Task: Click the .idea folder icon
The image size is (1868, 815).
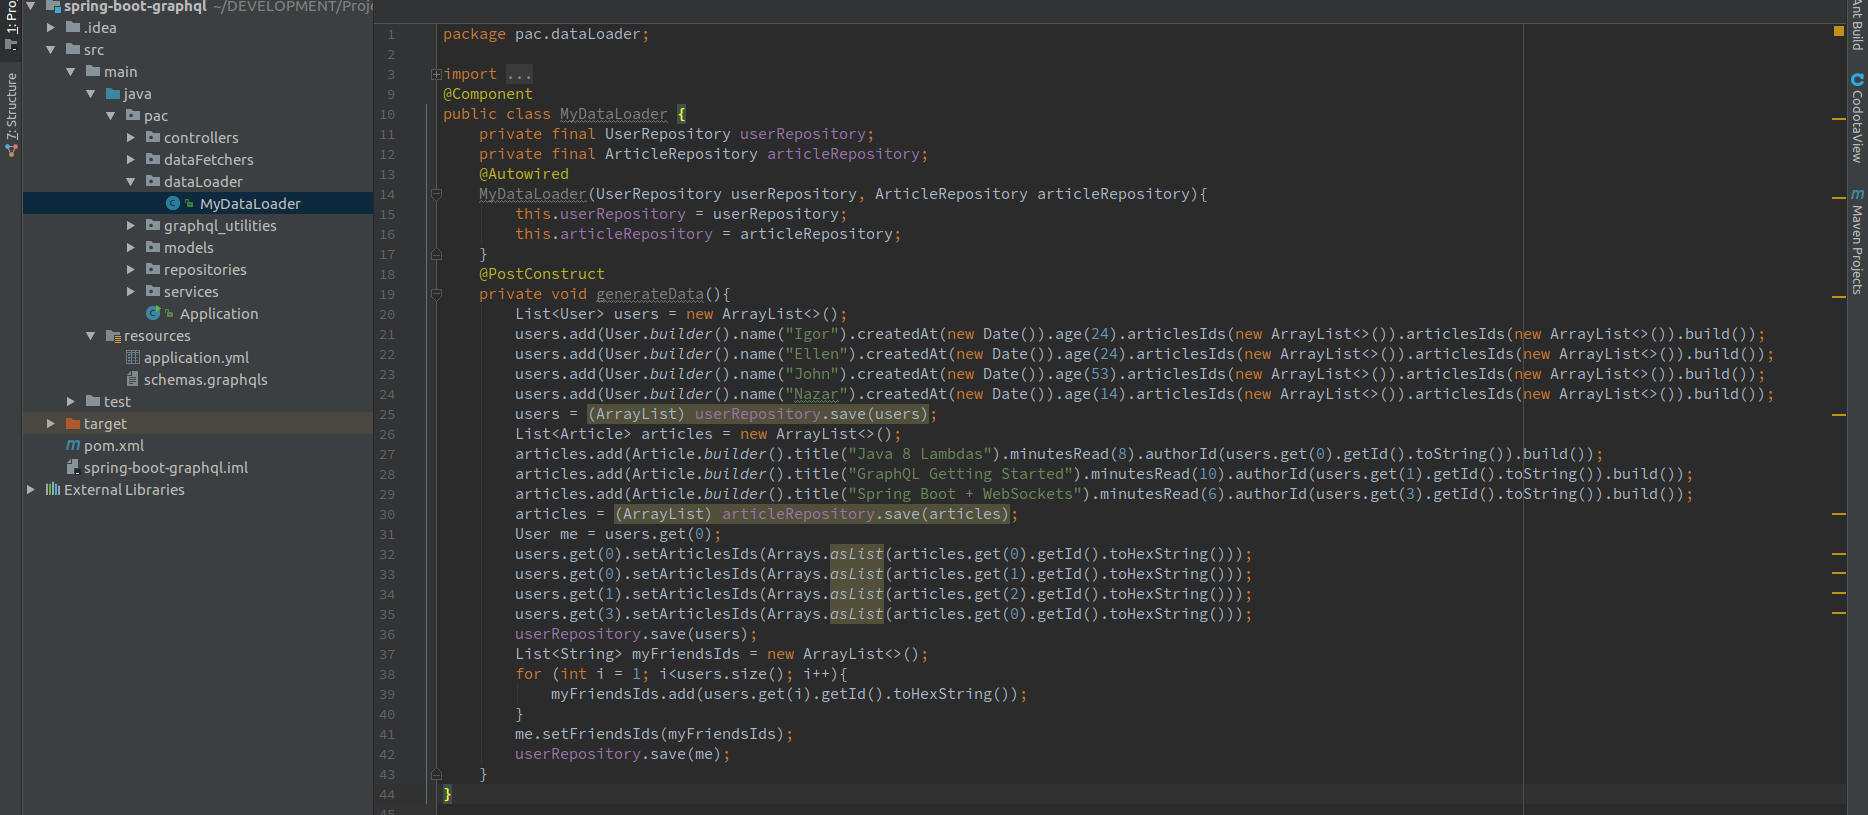Action: click(73, 27)
